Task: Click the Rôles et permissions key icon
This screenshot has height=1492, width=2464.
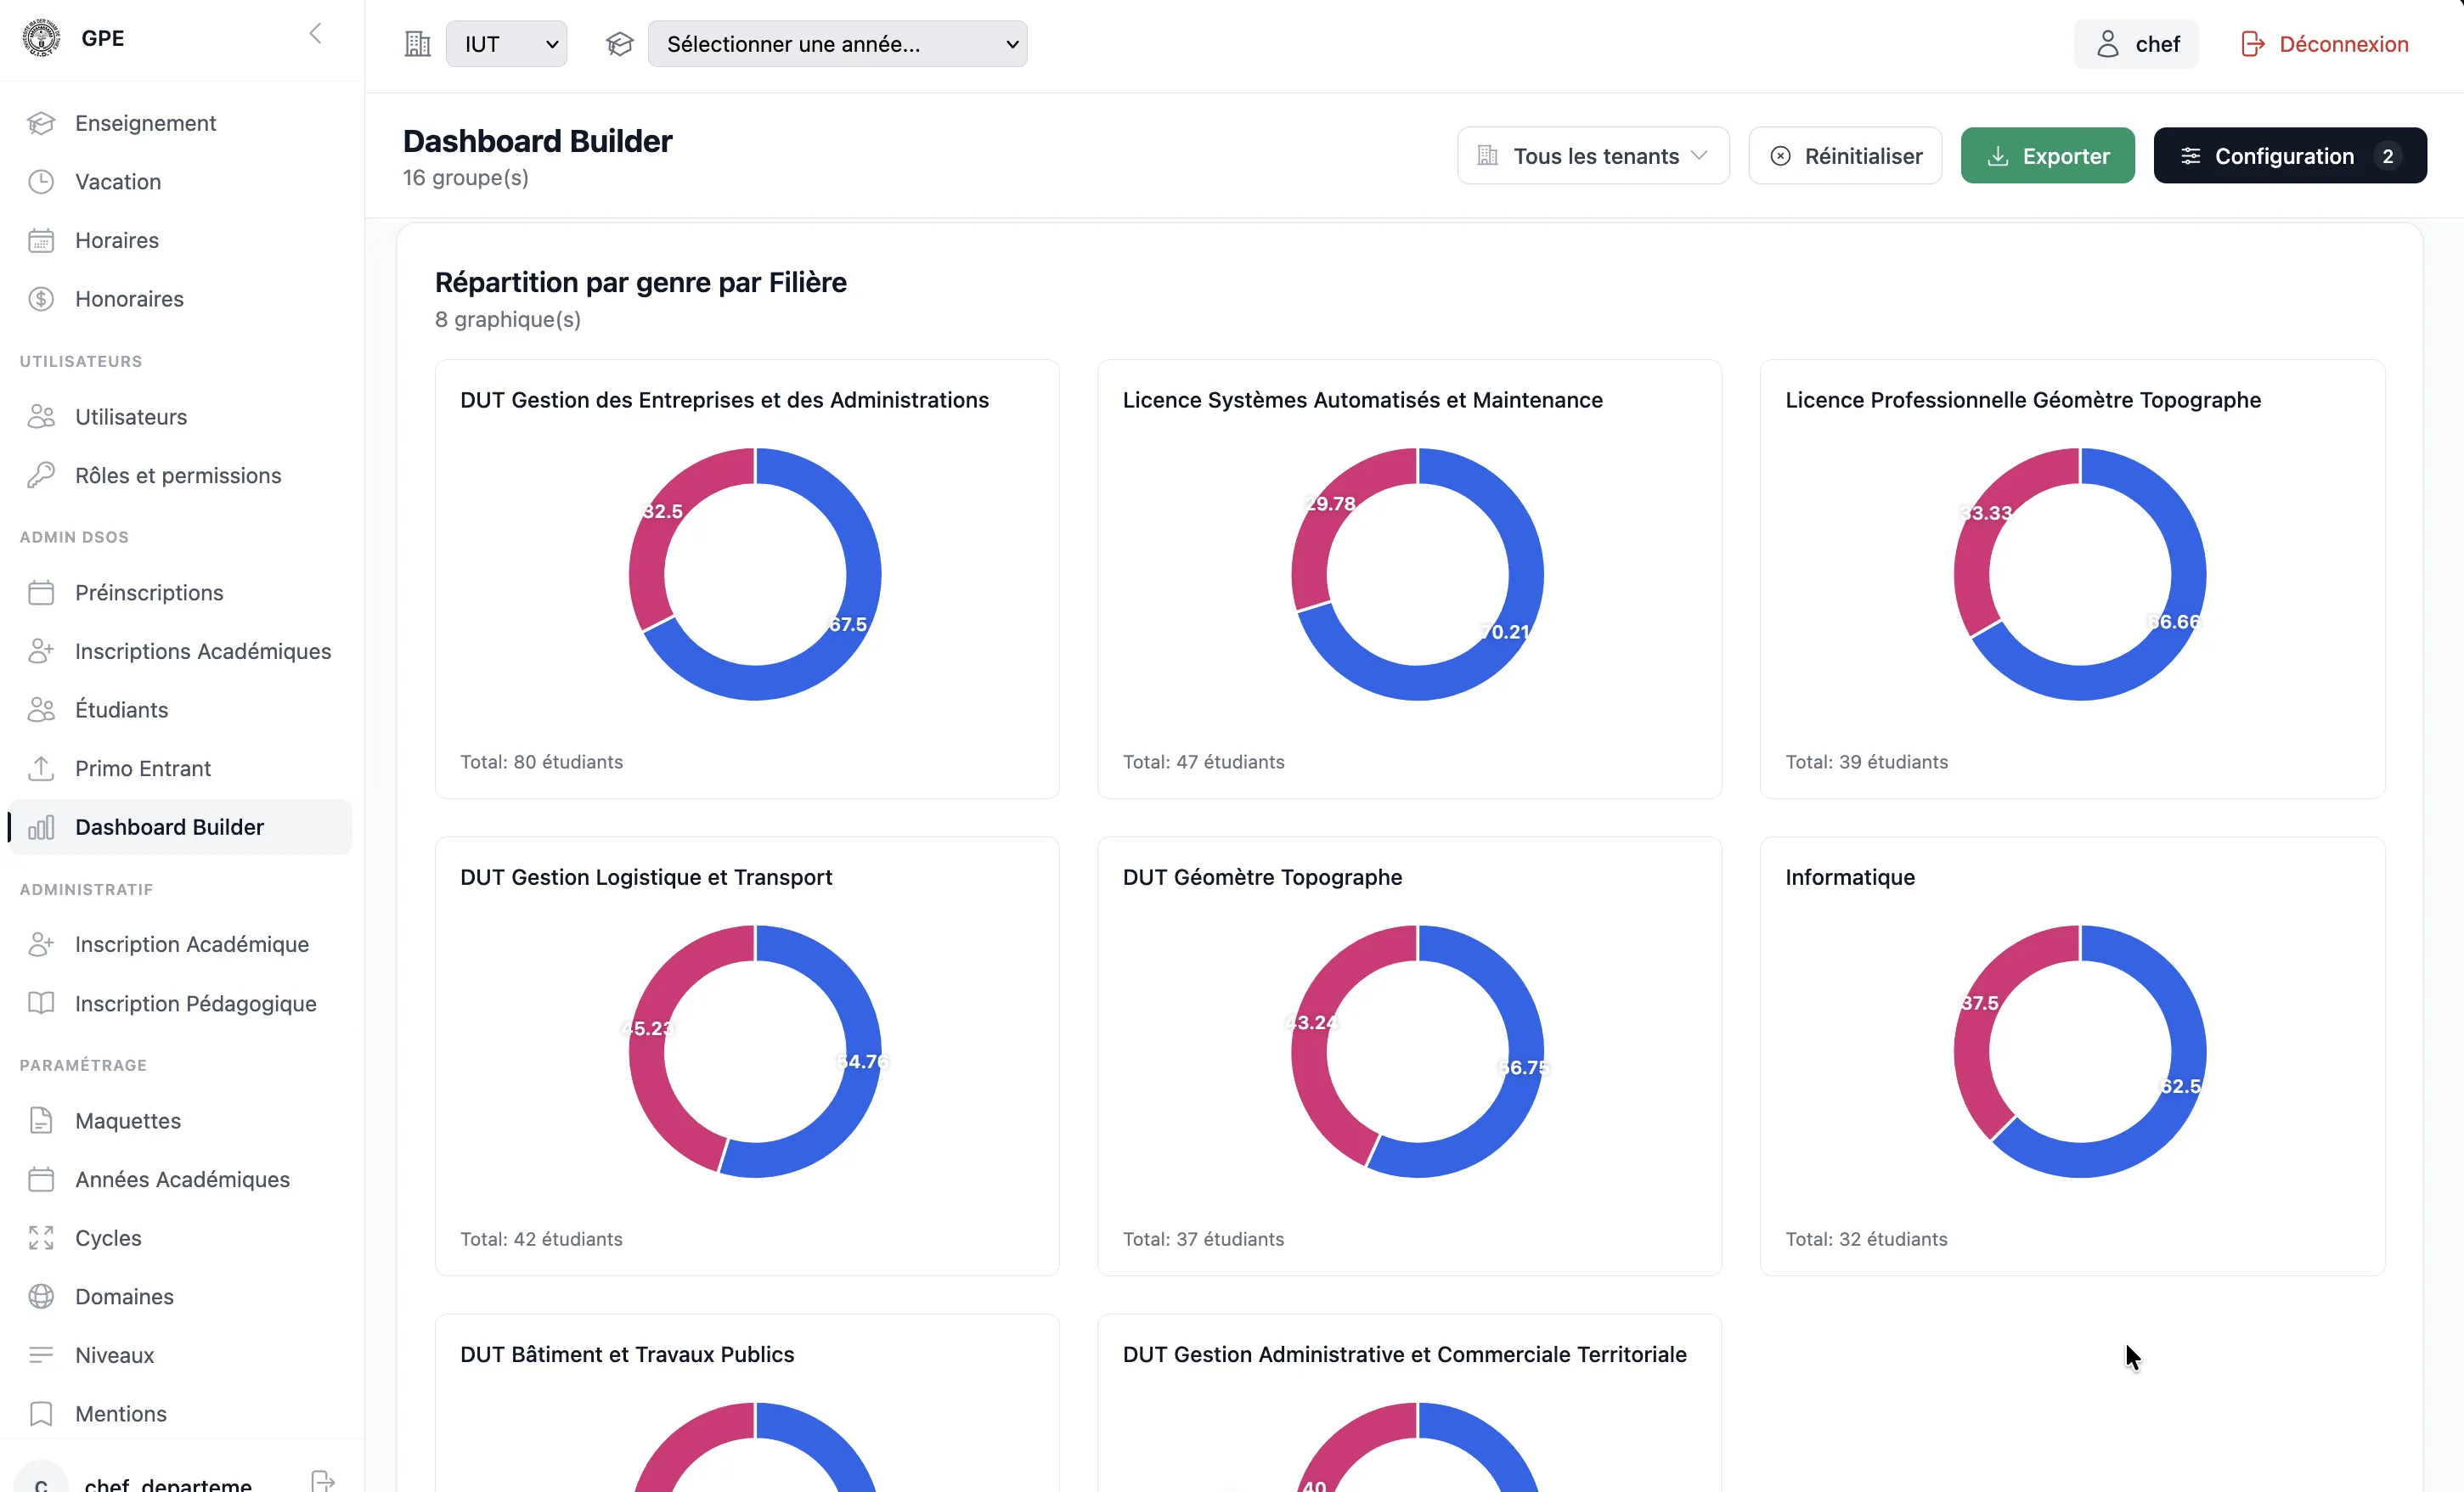Action: tap(41, 475)
